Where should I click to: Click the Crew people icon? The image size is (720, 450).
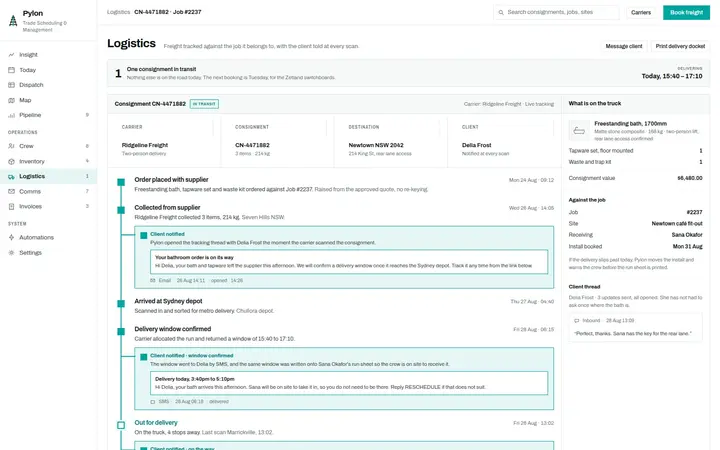[x=11, y=146]
